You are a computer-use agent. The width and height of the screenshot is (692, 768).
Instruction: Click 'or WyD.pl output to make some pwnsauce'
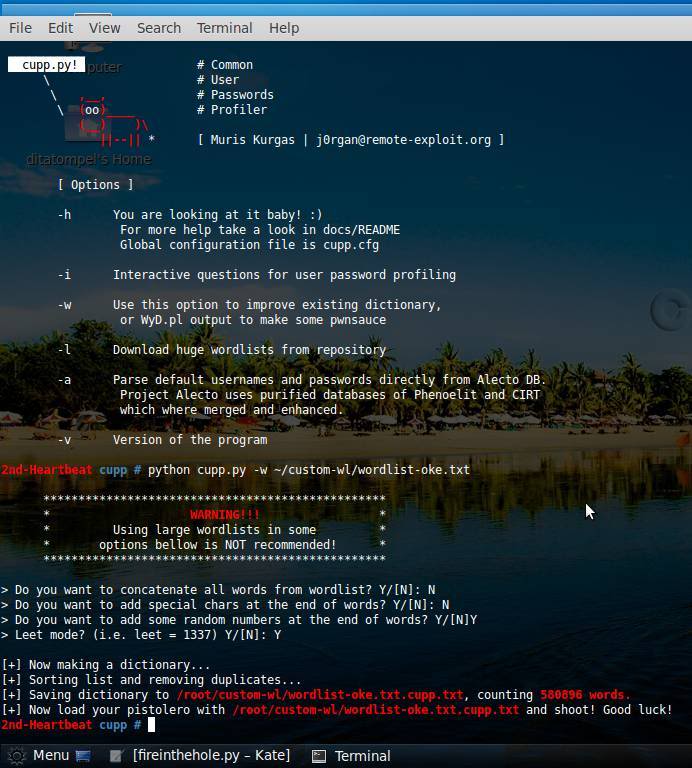(x=253, y=320)
